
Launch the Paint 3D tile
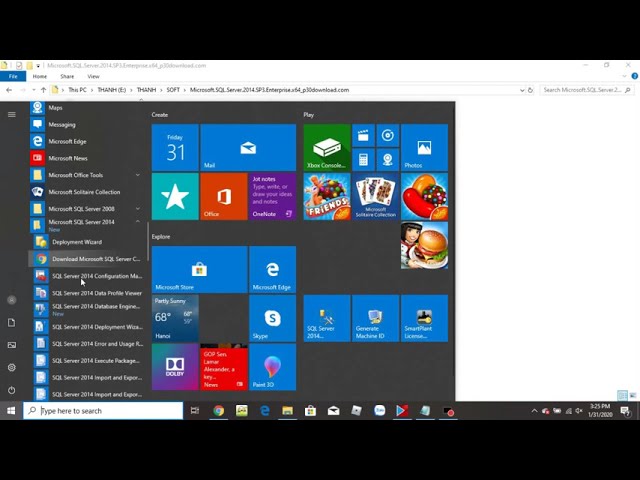(272, 367)
